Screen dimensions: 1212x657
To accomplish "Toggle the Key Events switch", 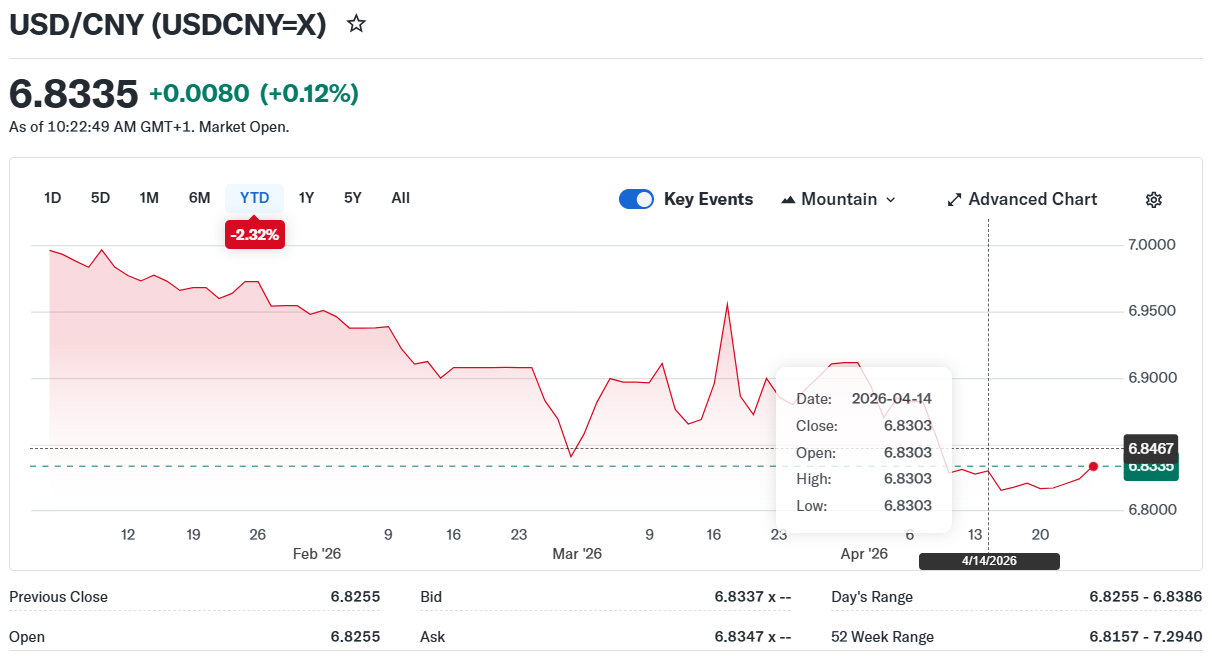I will (637, 199).
